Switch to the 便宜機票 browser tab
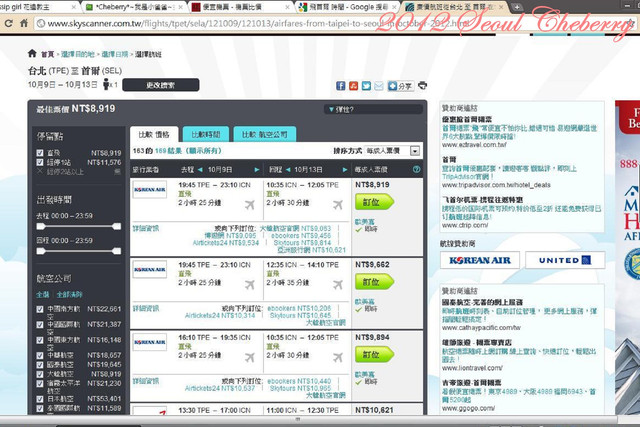The width and height of the screenshot is (640, 427). tap(242, 7)
